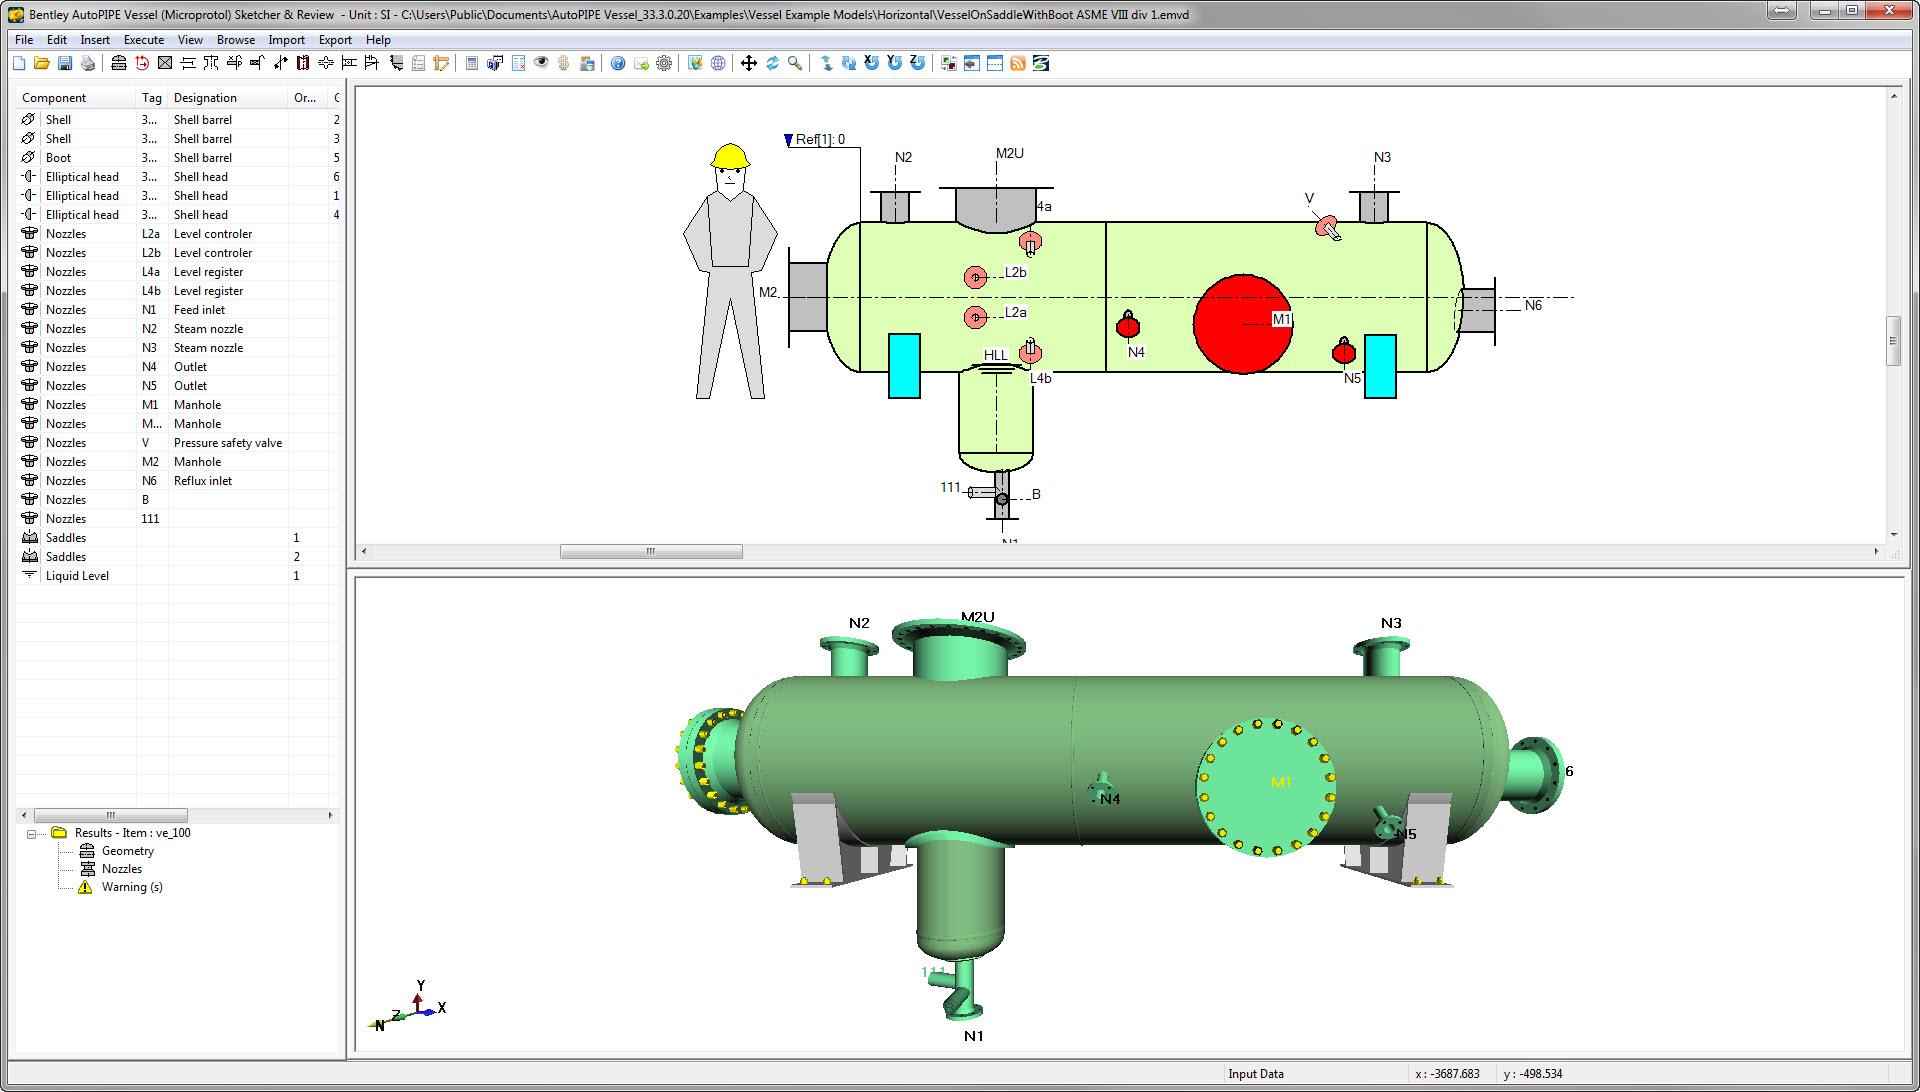Click the scroll-down arrow of the 2D sketch pane
This screenshot has width=1920, height=1092.
coord(1893,535)
